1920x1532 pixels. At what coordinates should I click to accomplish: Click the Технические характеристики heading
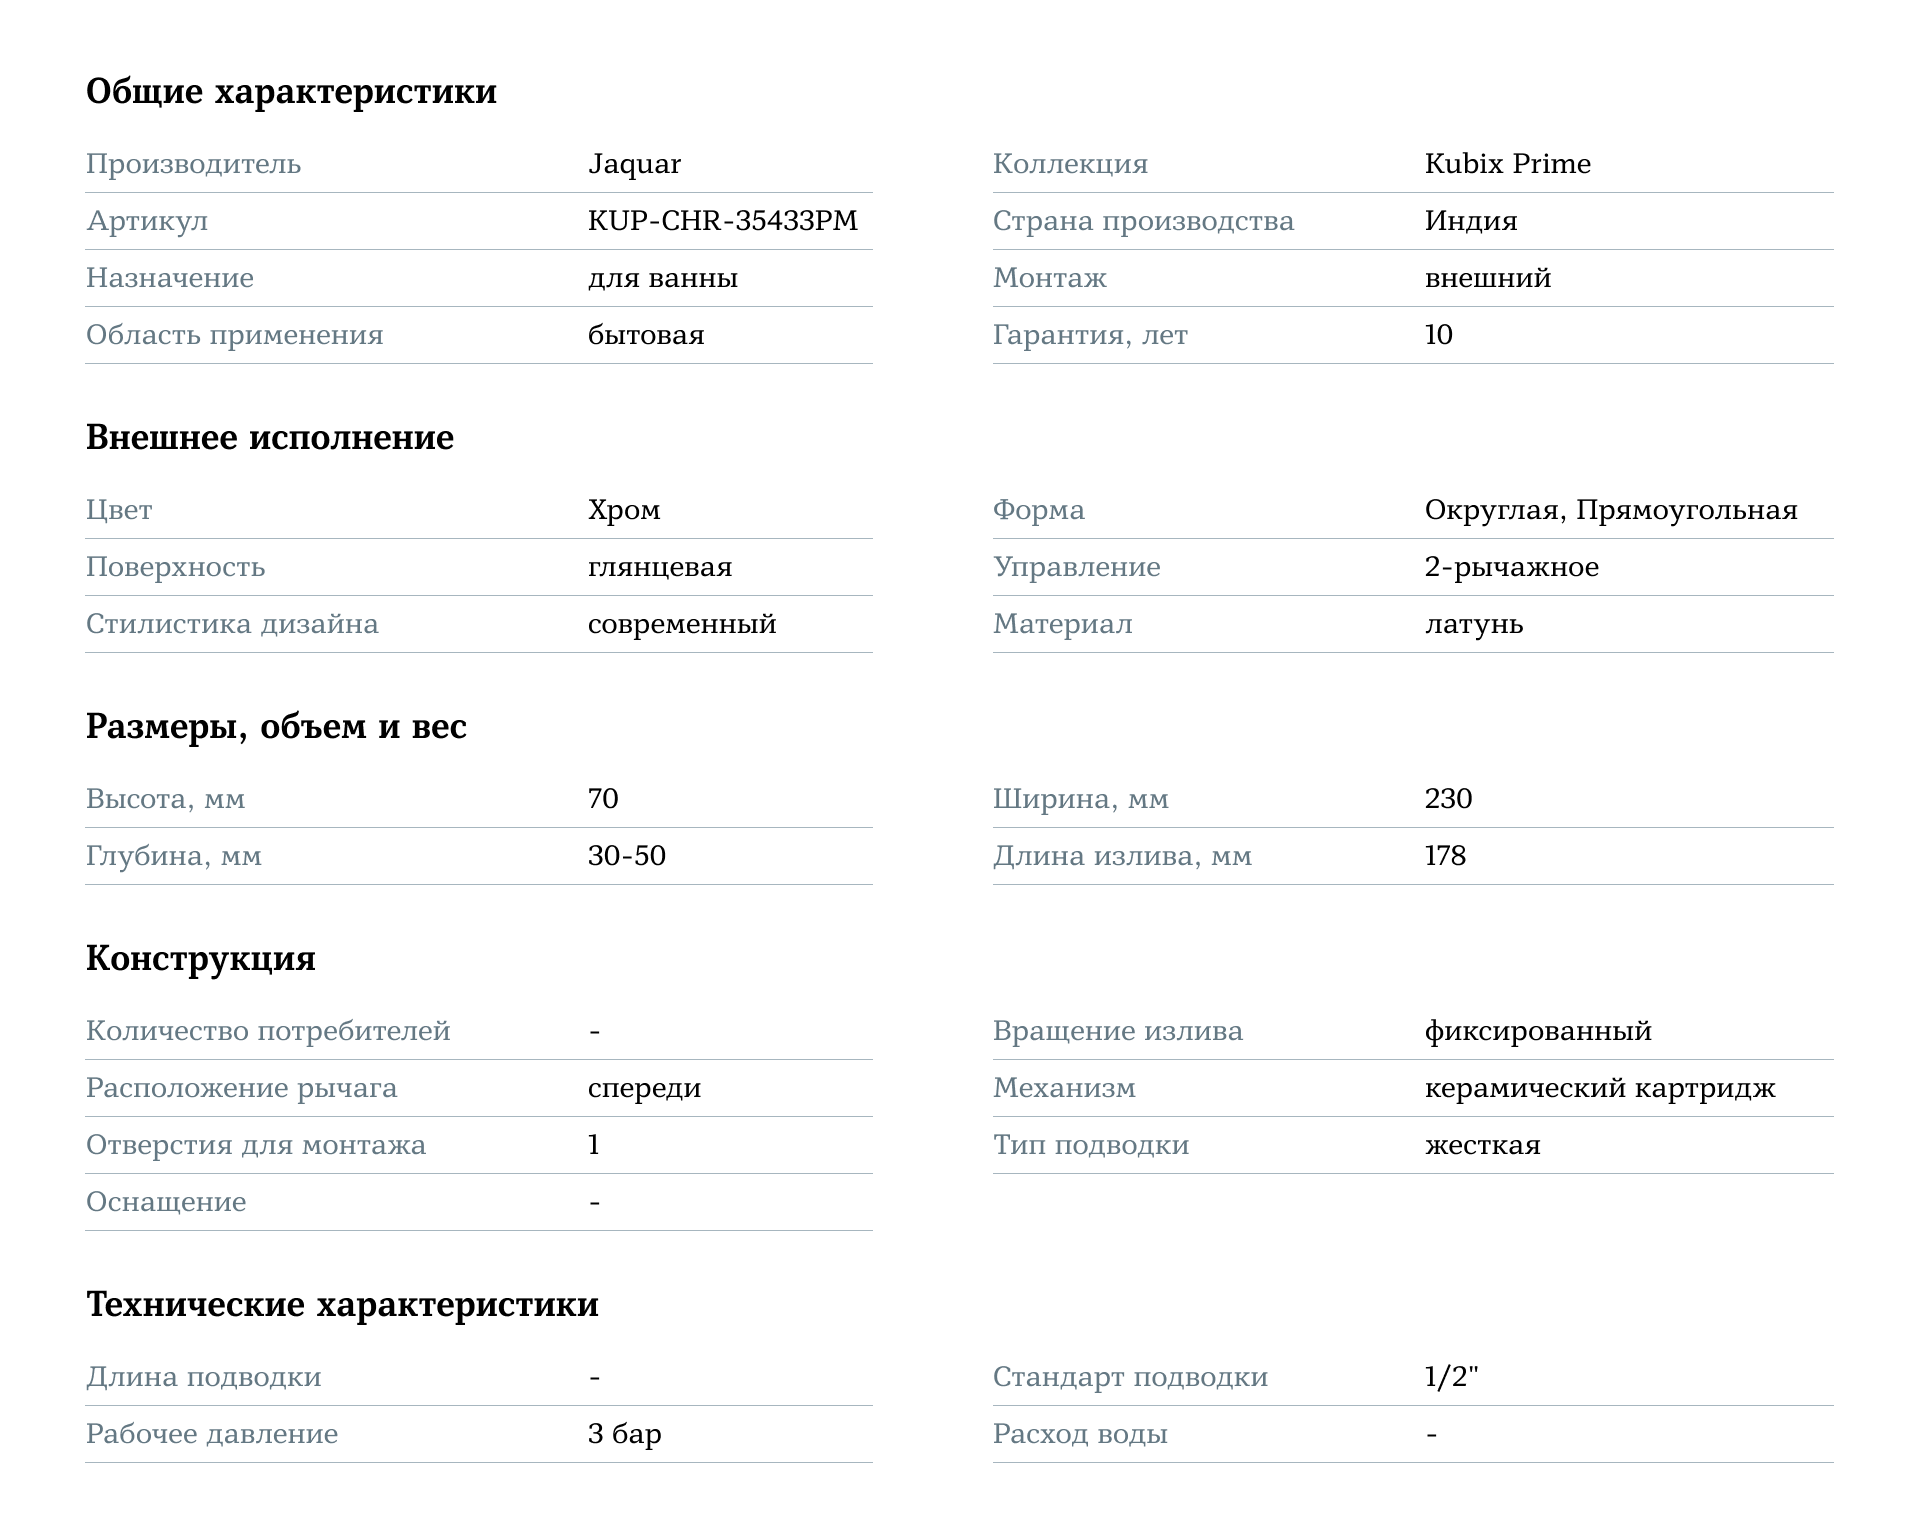pyautogui.click(x=342, y=1305)
